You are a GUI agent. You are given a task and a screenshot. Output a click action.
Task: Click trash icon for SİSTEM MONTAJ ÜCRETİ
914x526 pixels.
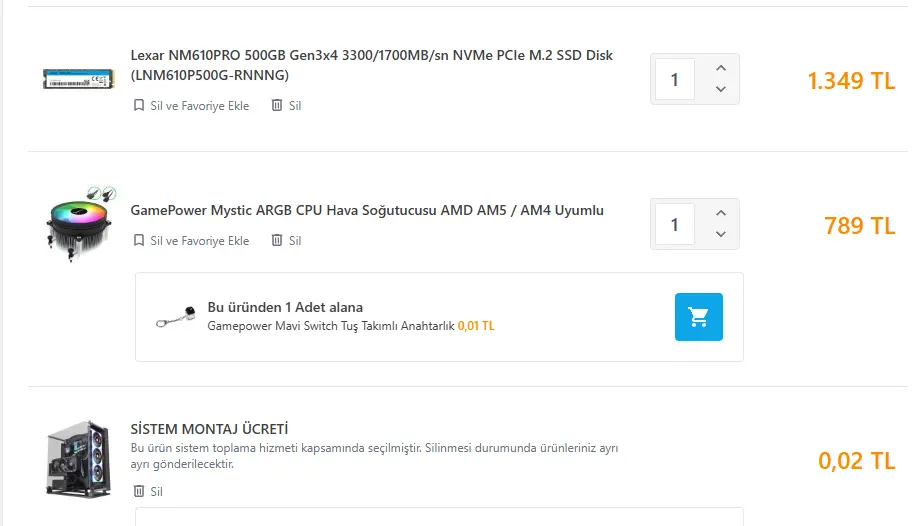139,491
